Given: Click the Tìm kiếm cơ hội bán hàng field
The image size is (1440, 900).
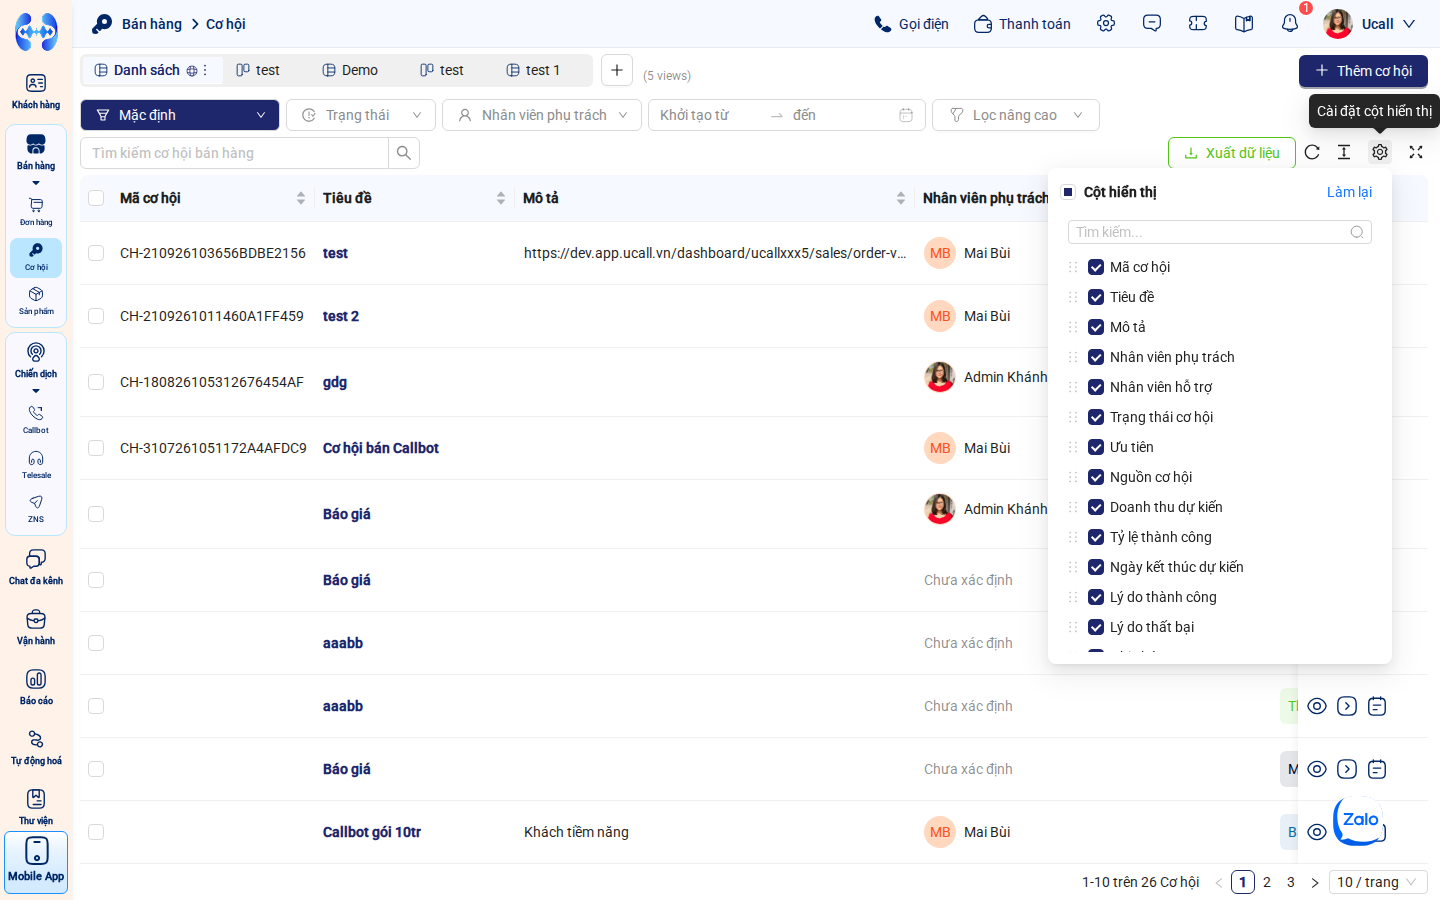Looking at the screenshot, I should (x=234, y=153).
